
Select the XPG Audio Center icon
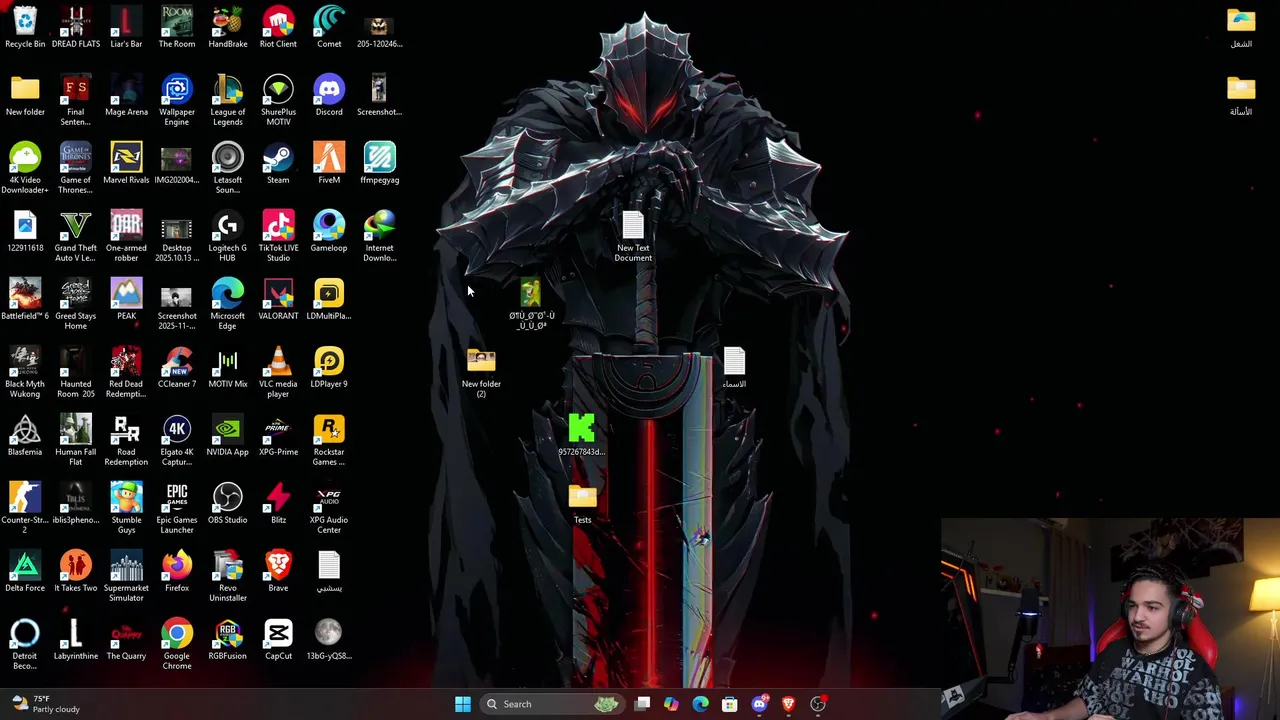pos(329,508)
